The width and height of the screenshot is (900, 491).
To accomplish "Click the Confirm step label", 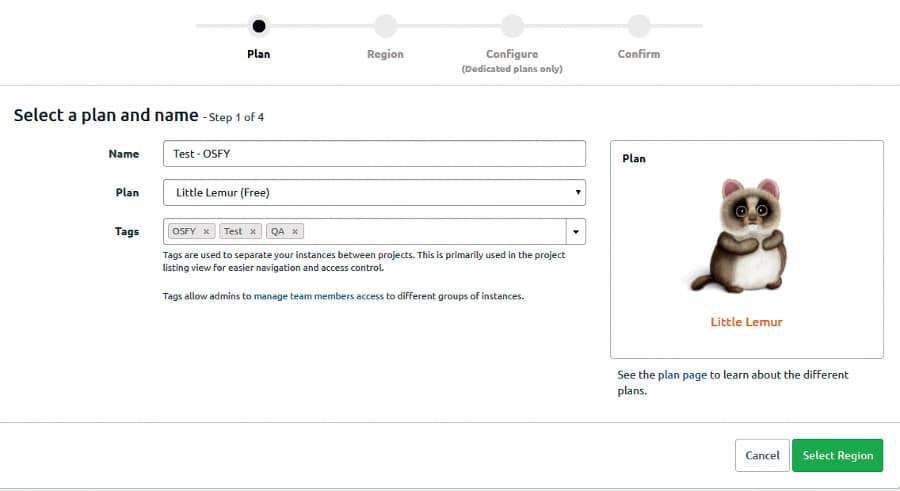I will (639, 54).
